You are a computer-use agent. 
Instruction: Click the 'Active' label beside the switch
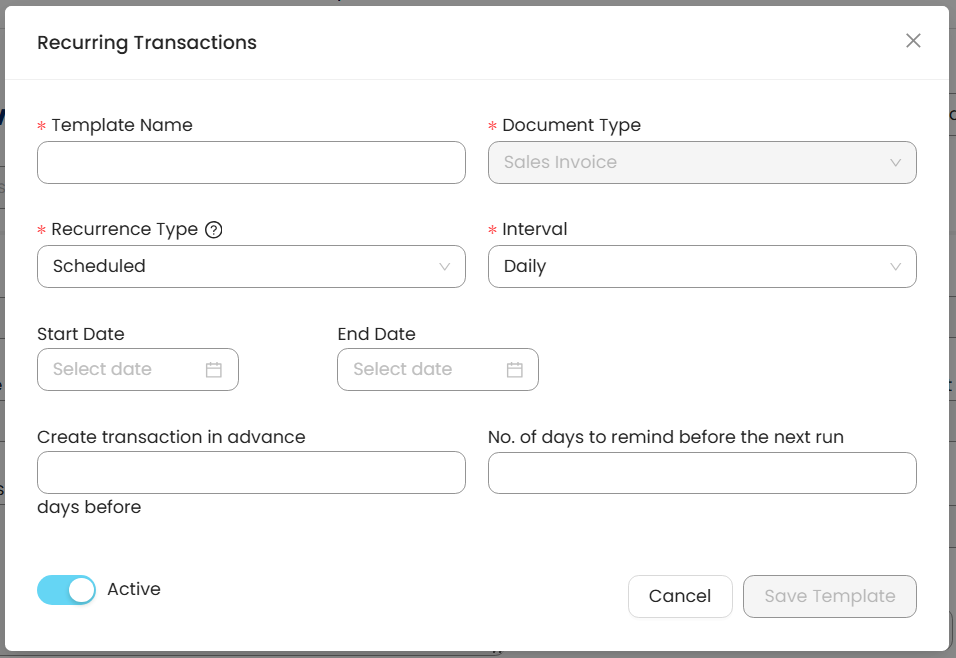click(x=134, y=589)
